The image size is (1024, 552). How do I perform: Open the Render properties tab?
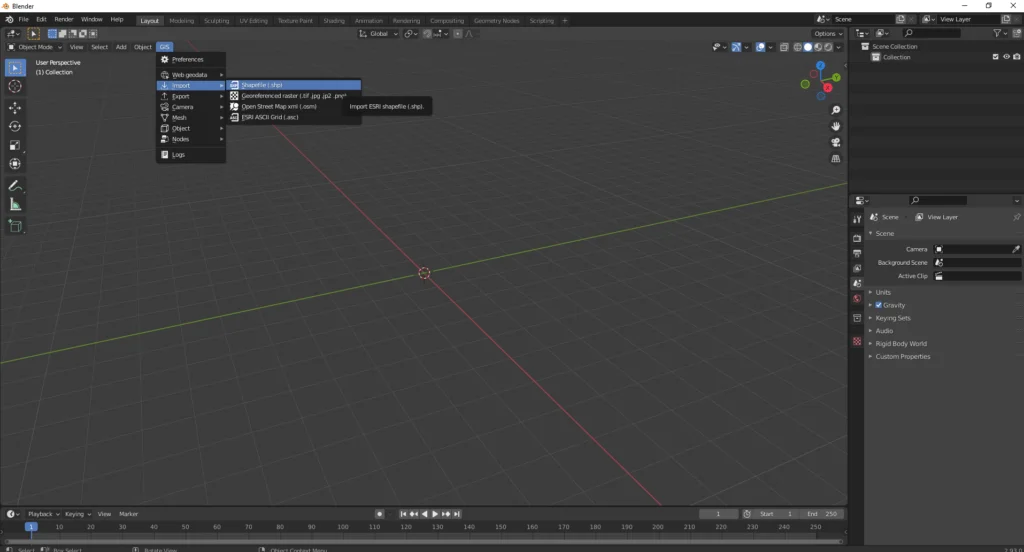(857, 238)
